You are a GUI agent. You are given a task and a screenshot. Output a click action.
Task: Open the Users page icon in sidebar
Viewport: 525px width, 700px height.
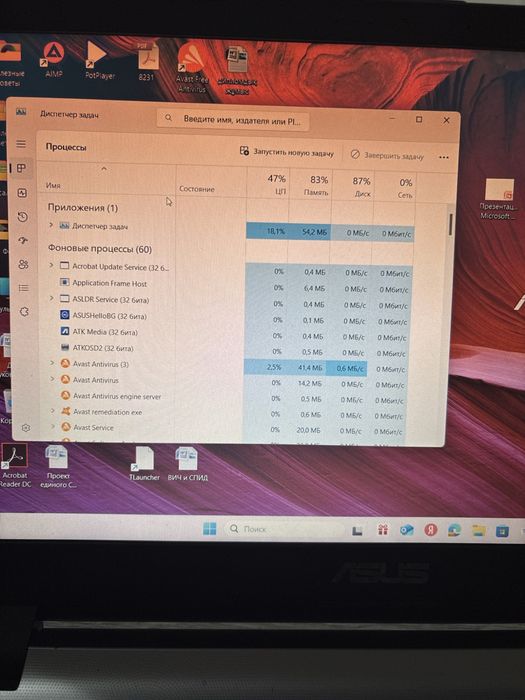24,264
